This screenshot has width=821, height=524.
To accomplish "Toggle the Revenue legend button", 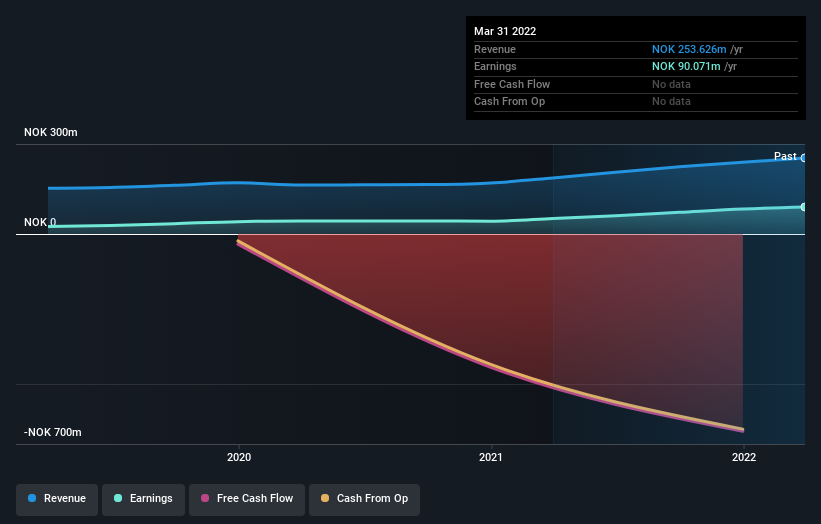I will [57, 499].
